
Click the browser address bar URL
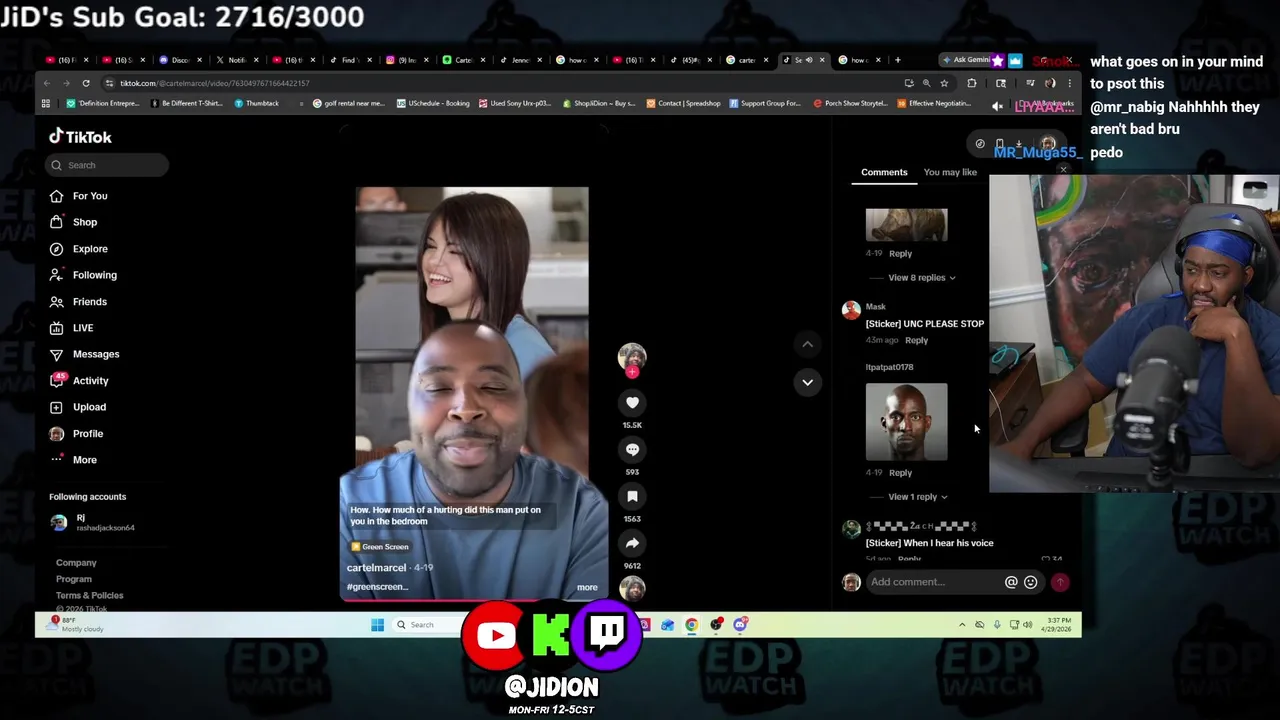214,83
